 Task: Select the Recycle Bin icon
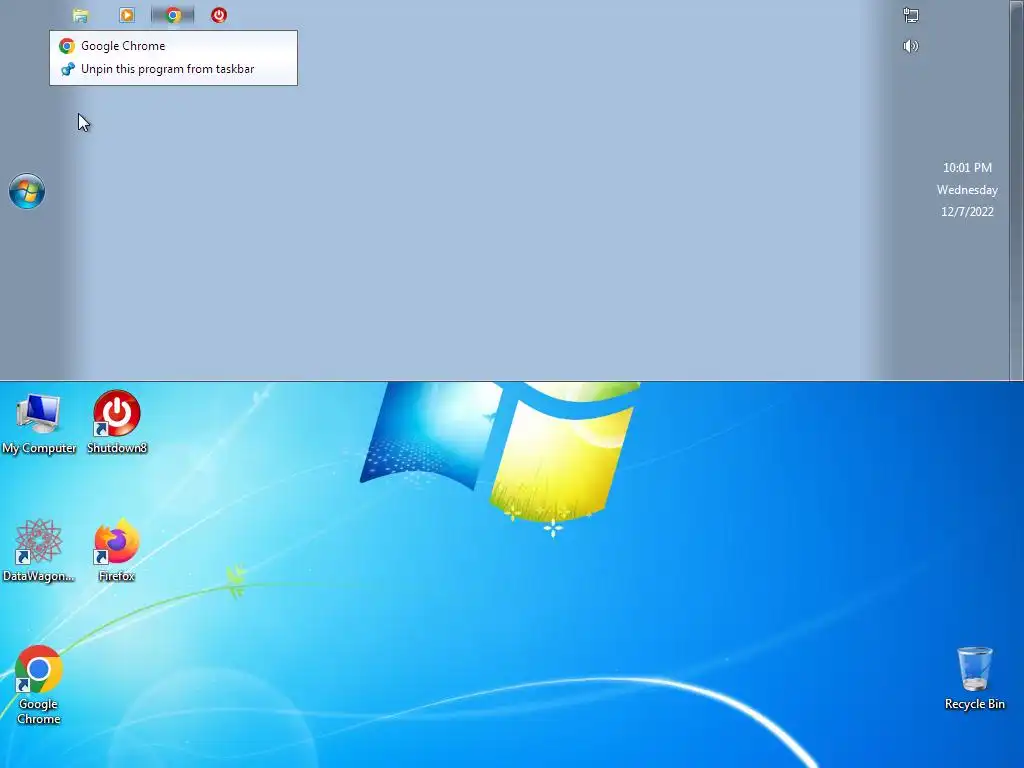point(974,679)
